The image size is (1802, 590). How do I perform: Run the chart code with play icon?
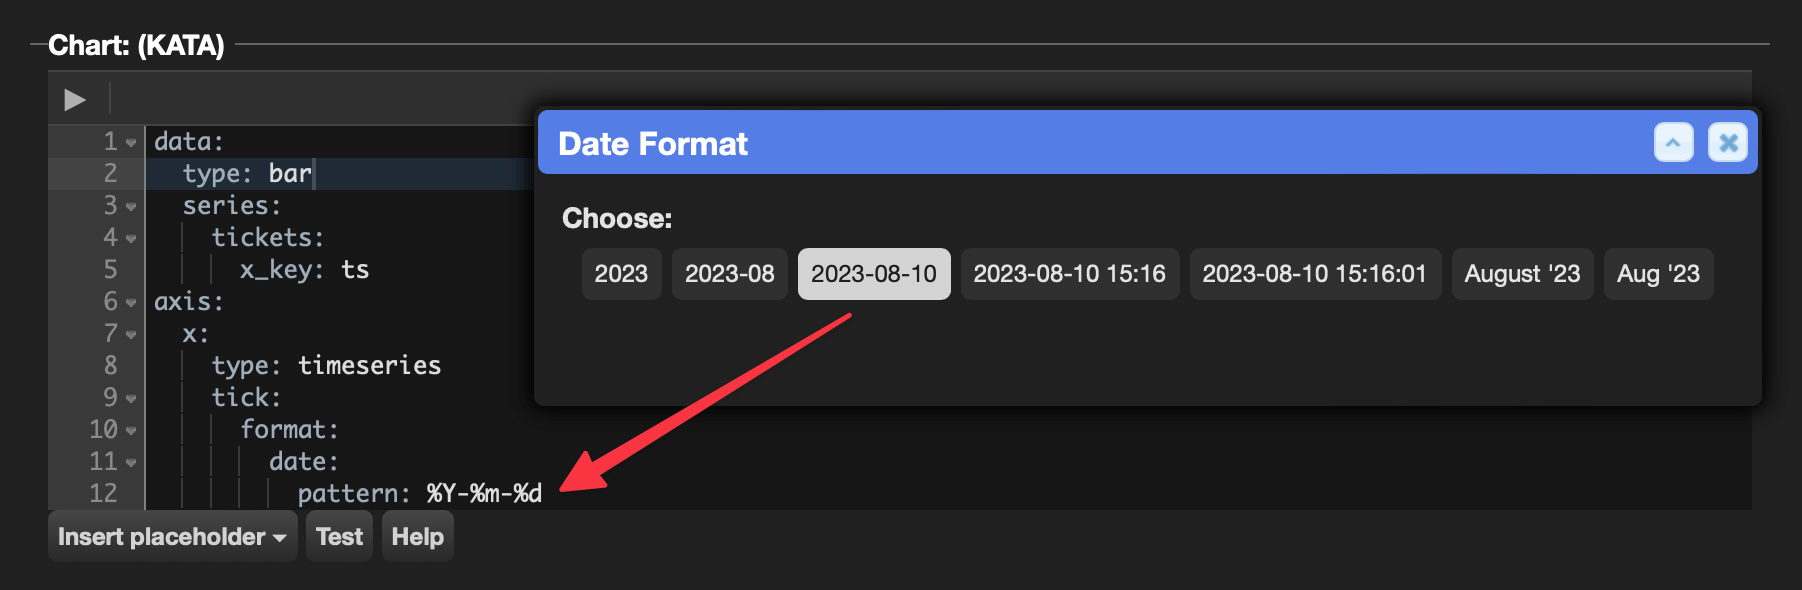tap(75, 99)
